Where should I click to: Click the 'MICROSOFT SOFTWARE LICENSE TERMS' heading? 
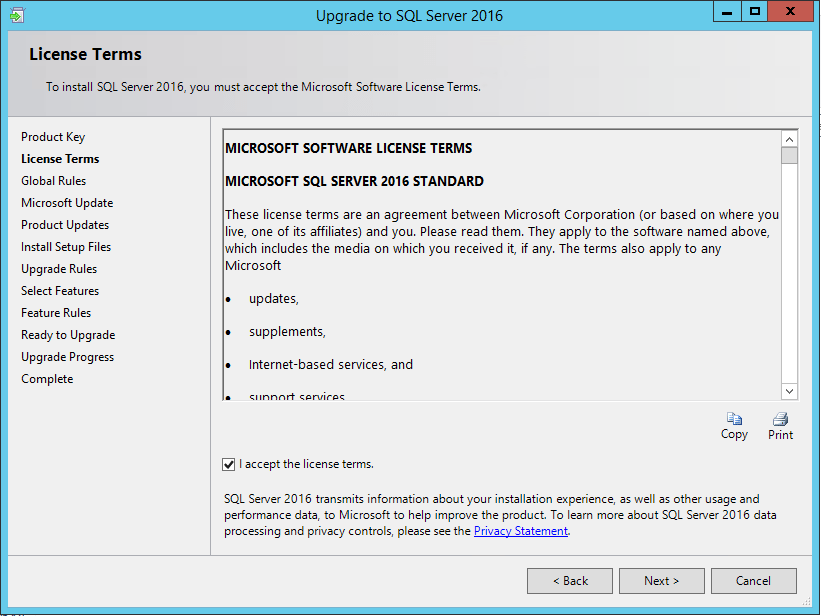pos(349,148)
